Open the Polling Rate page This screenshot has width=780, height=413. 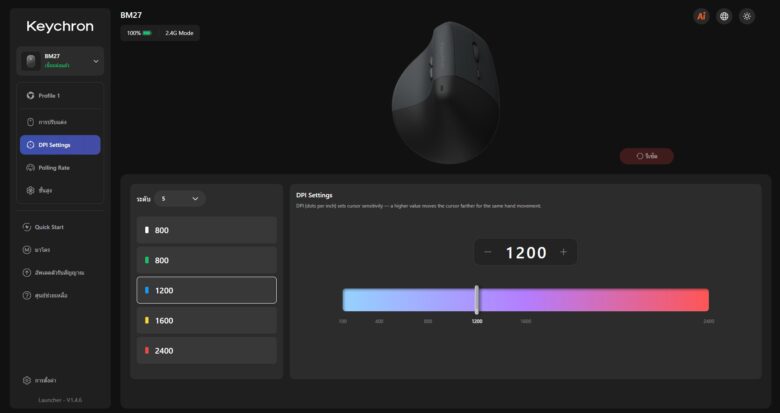click(x=60, y=168)
